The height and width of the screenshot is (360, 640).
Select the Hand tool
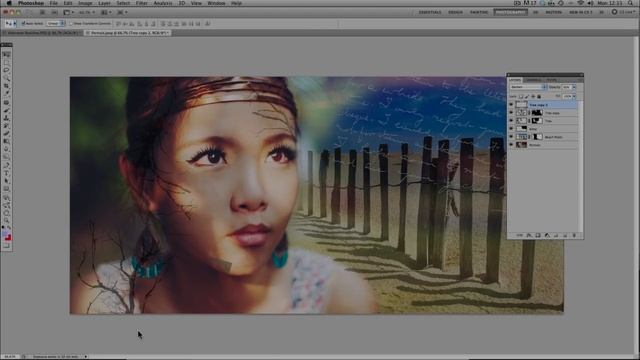tap(7, 213)
